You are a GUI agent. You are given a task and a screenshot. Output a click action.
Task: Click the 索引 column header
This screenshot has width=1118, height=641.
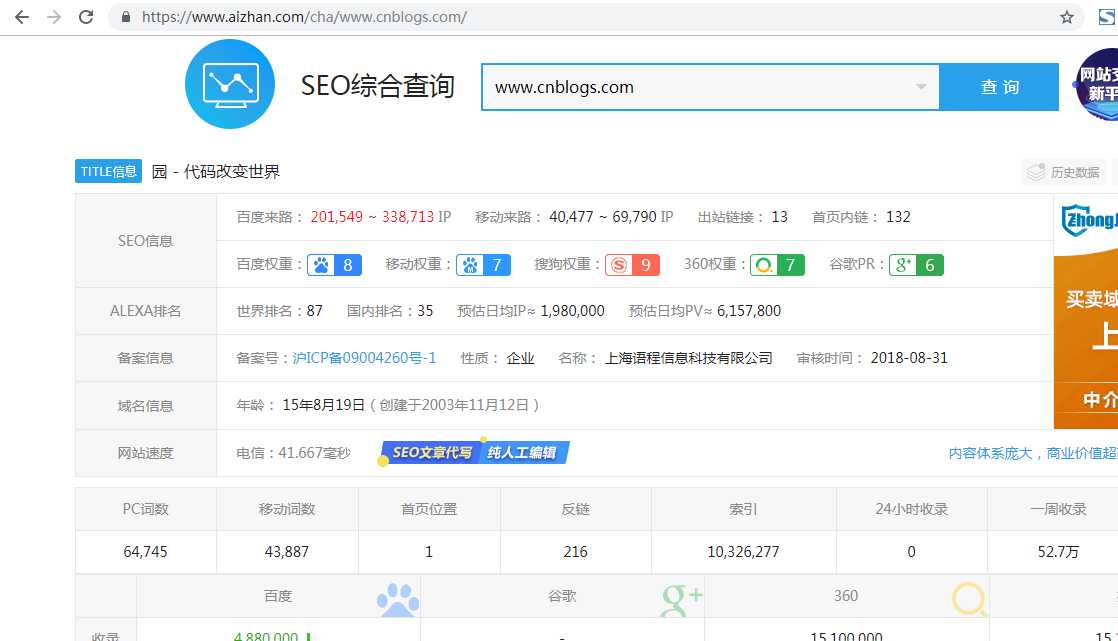click(743, 509)
